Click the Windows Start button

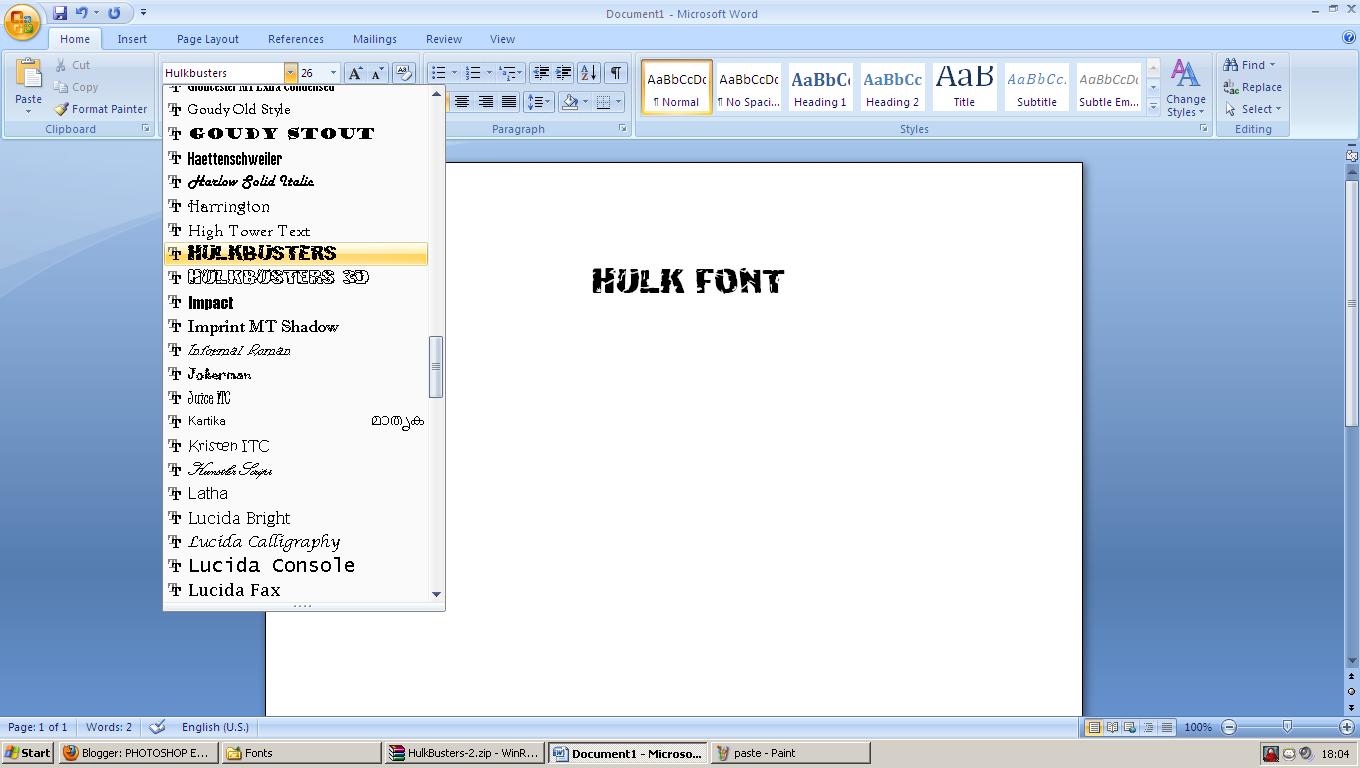[28, 753]
